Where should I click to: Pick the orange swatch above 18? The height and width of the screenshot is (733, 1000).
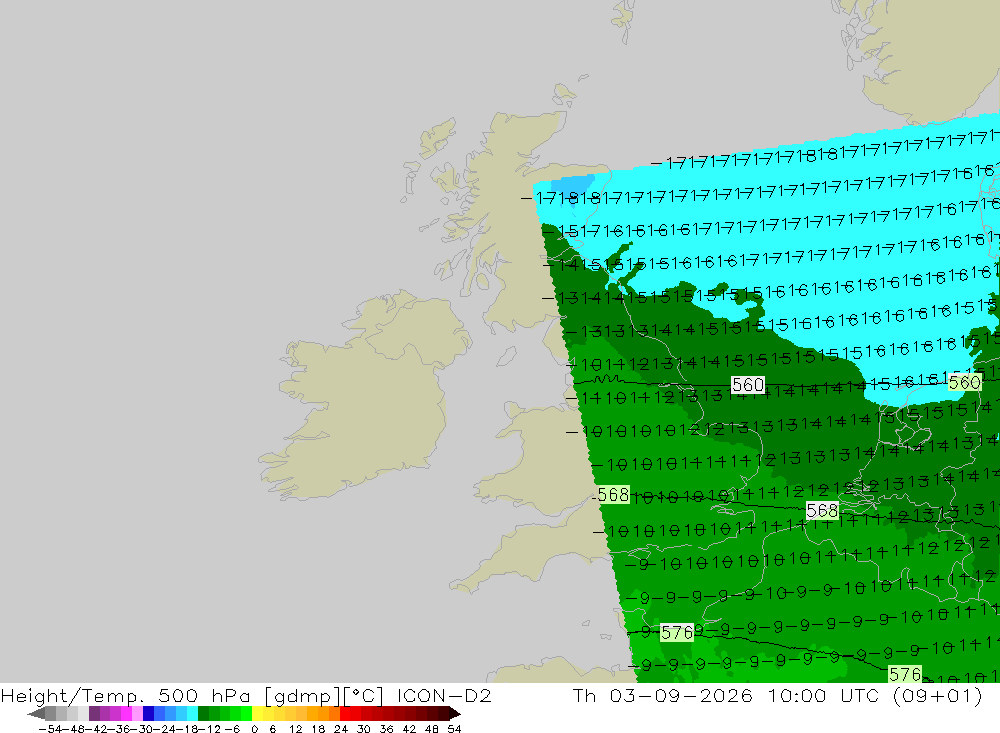312,713
